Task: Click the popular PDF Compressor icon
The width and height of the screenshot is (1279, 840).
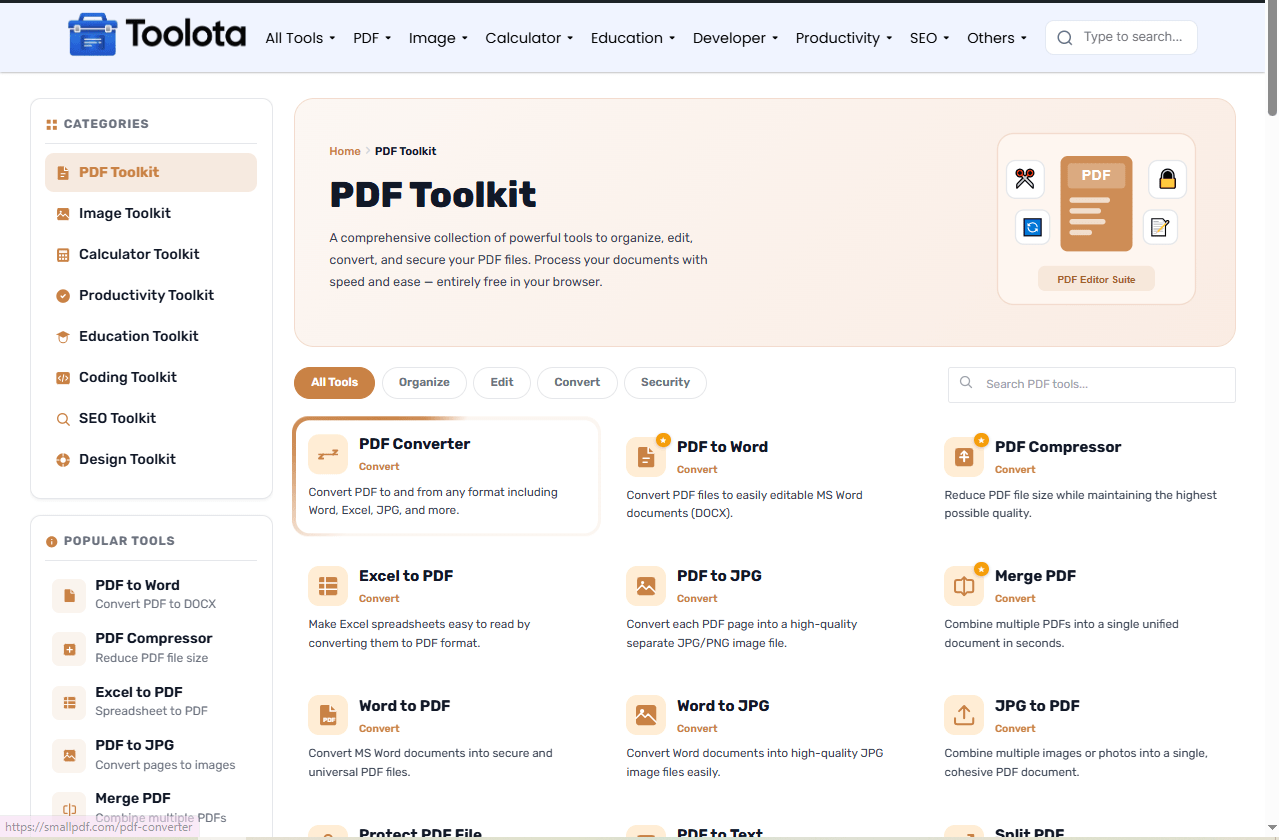Action: pyautogui.click(x=69, y=649)
